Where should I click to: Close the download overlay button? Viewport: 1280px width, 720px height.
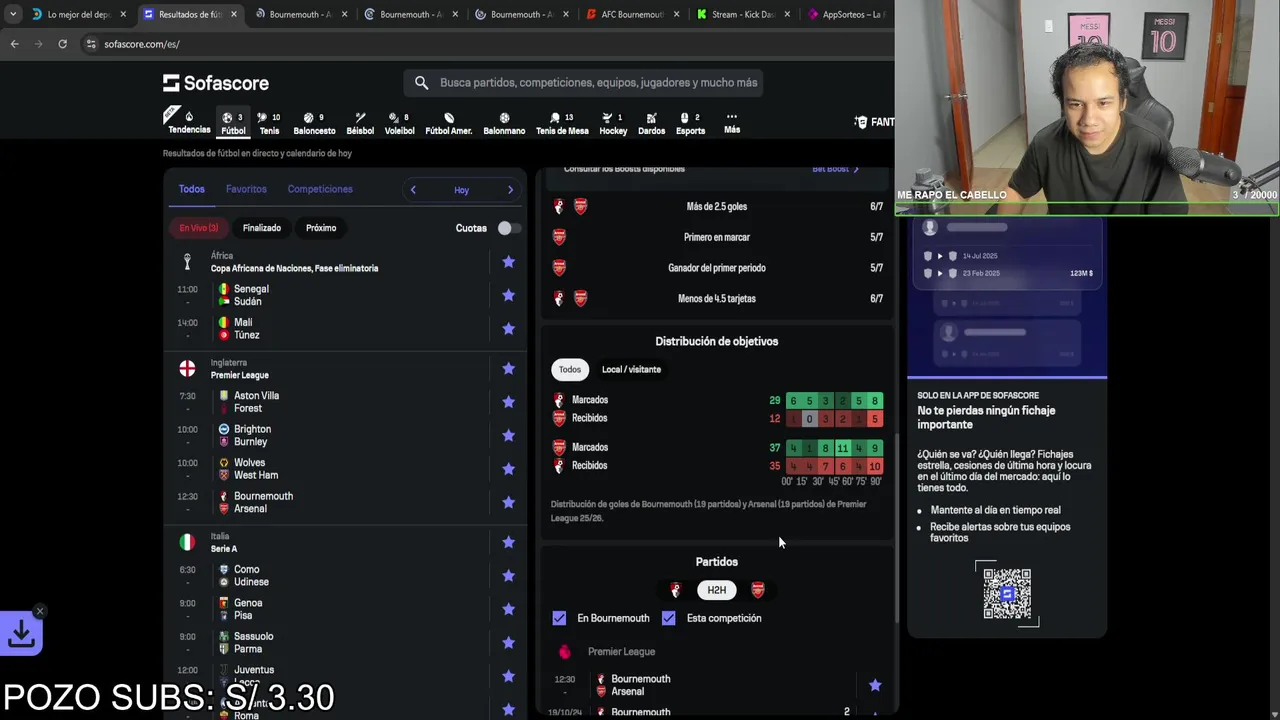point(40,611)
